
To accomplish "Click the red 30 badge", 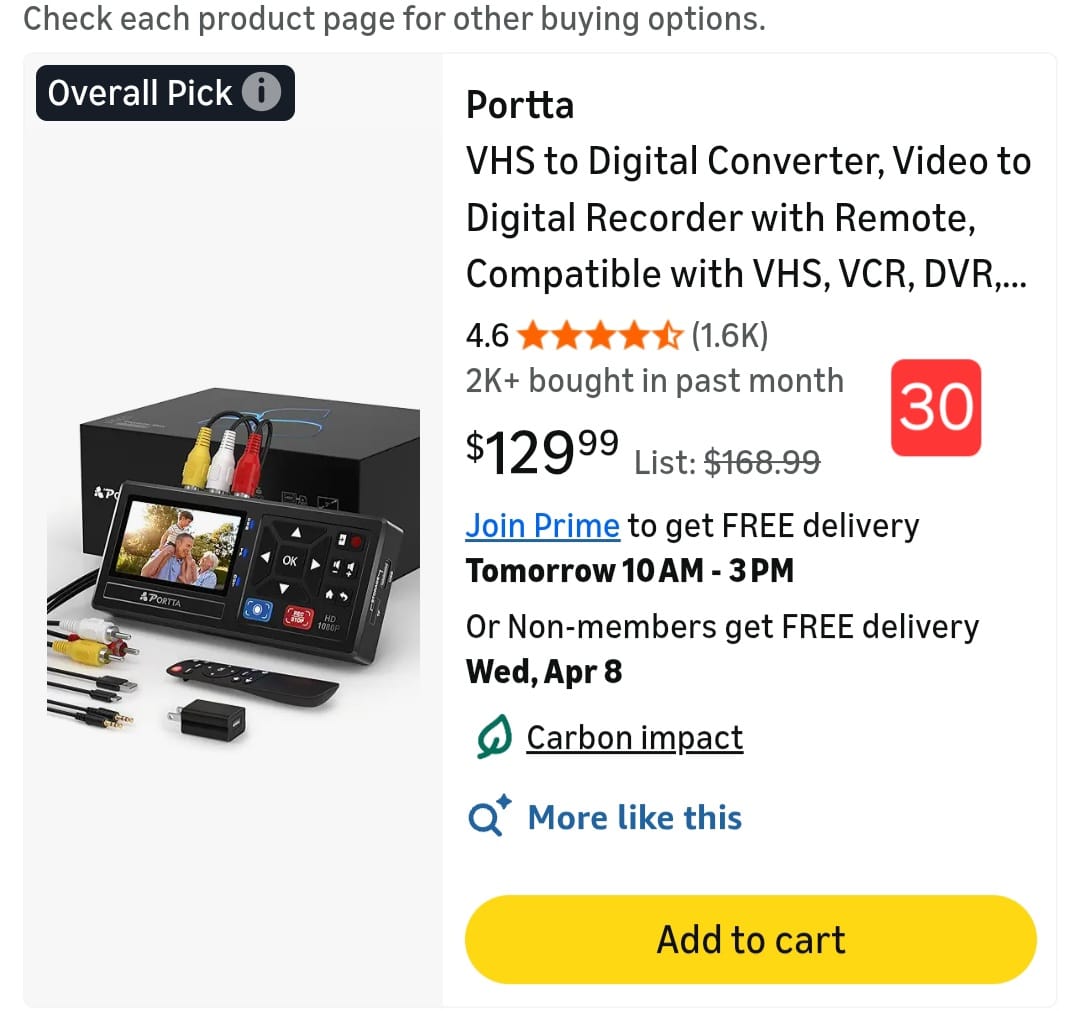I will click(x=936, y=408).
